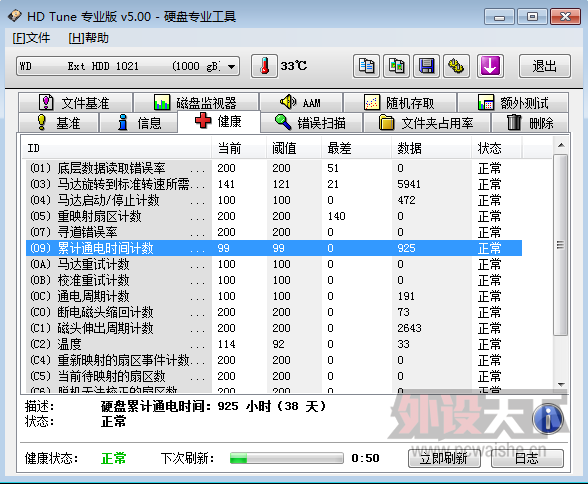The image size is (588, 484).
Task: Click the 日志 button
Action: click(527, 458)
